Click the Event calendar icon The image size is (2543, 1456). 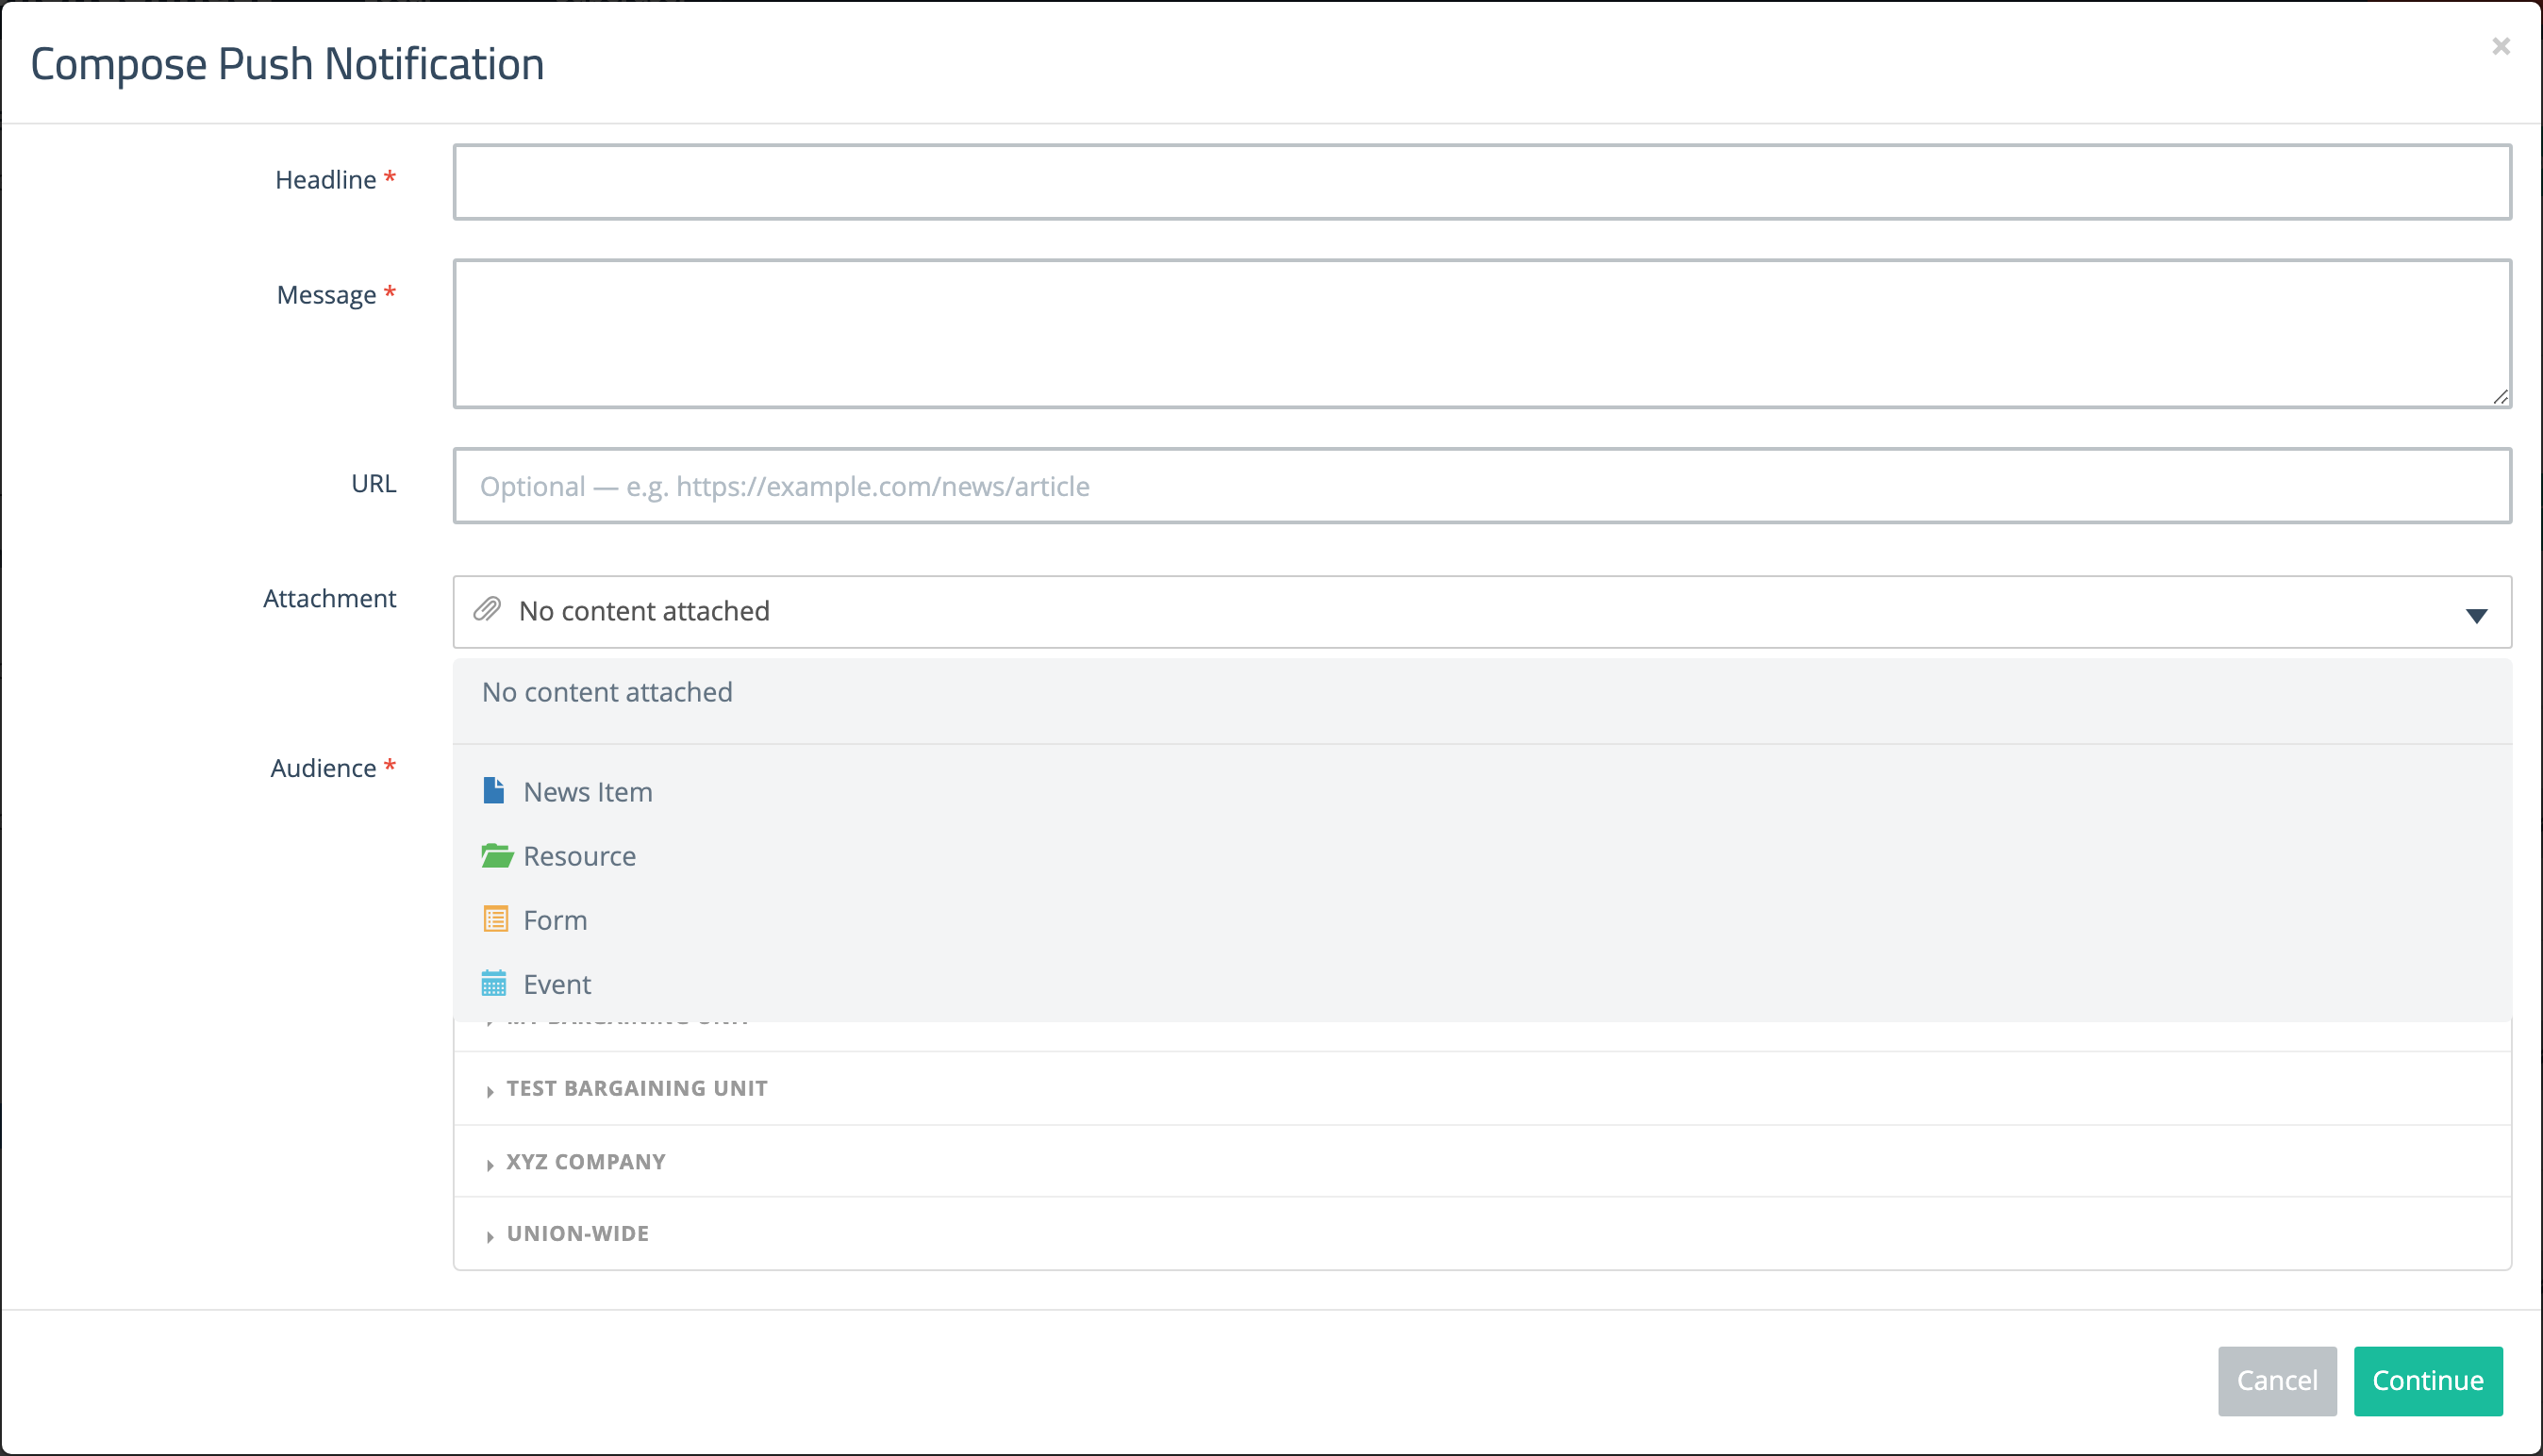494,984
